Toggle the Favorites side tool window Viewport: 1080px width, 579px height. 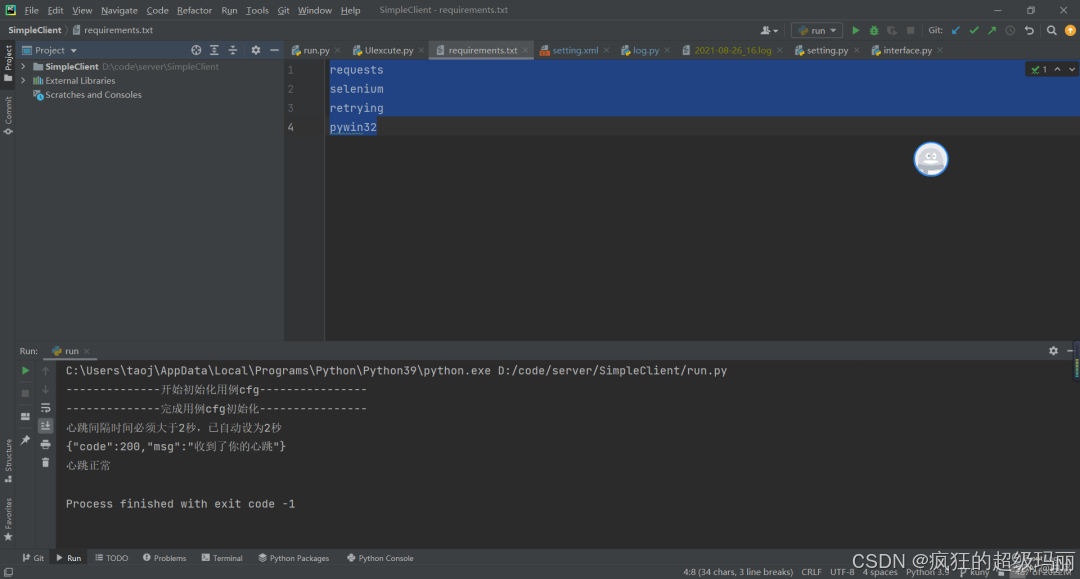[8, 519]
